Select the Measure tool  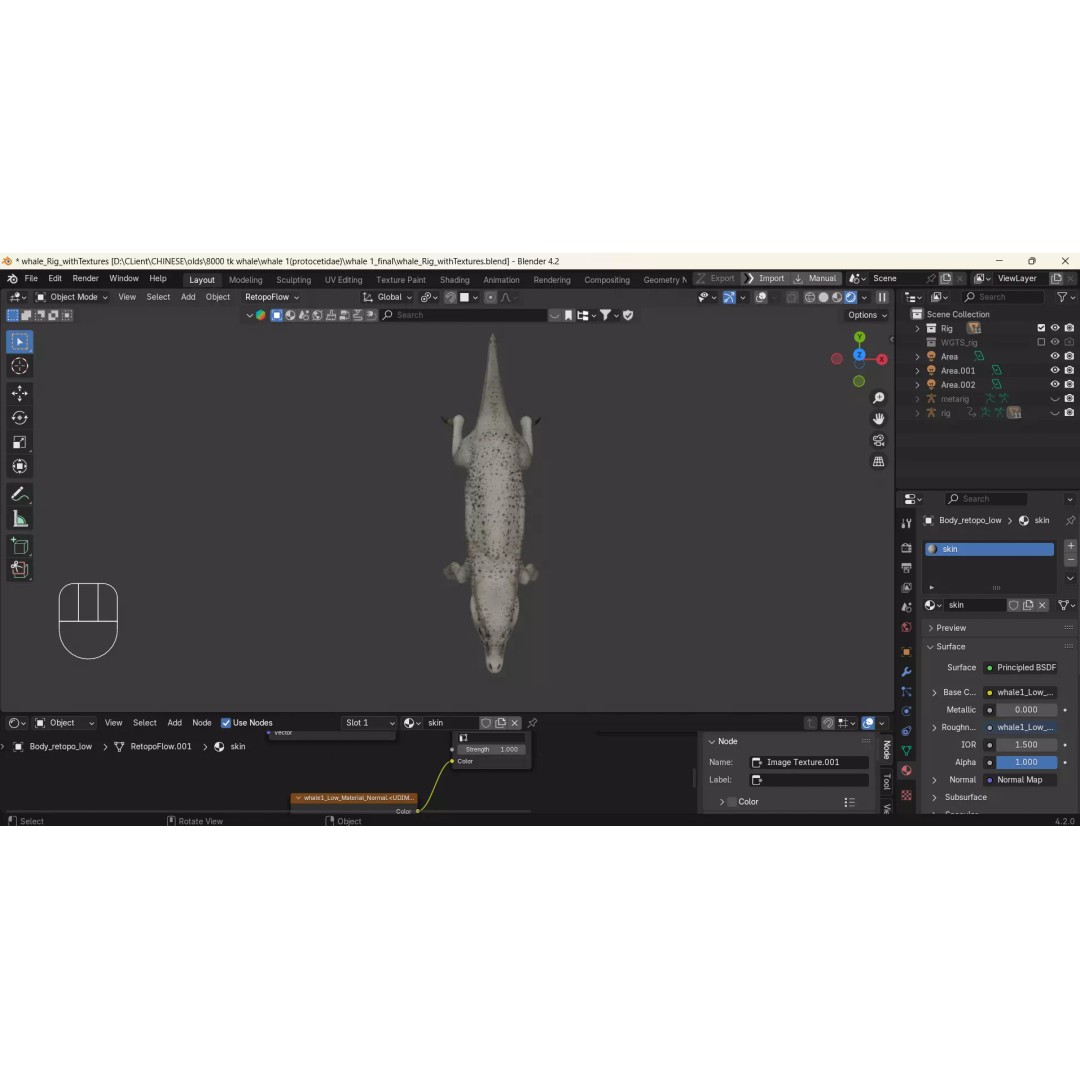19,519
